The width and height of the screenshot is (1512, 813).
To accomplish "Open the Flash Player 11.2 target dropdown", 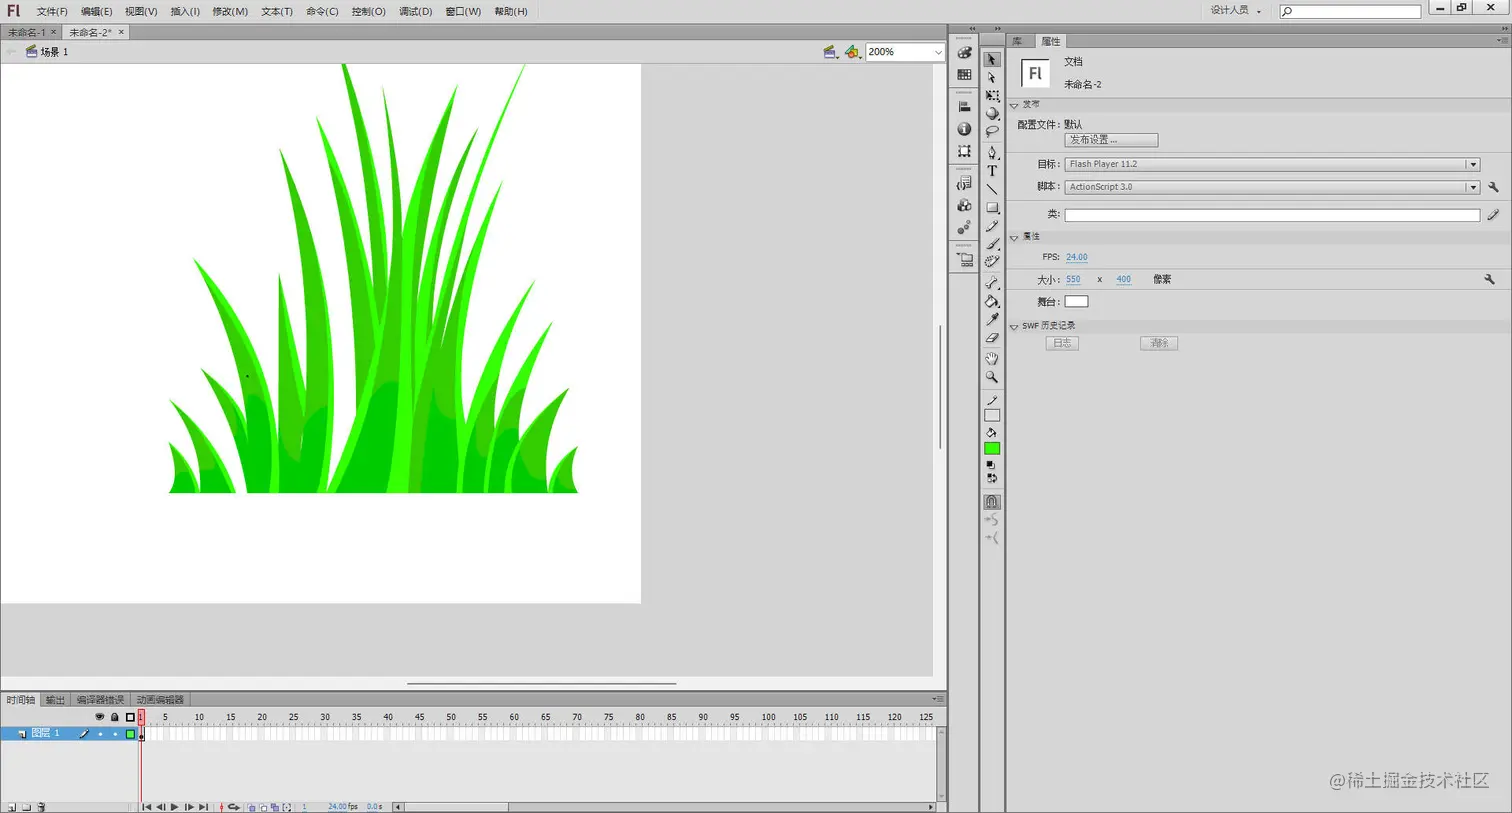I will point(1472,164).
